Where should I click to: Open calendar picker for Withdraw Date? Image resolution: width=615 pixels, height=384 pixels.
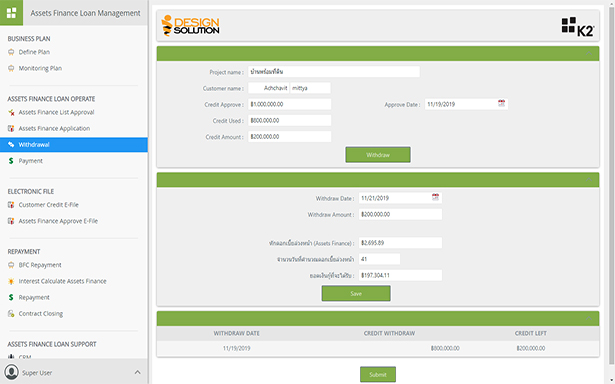[x=435, y=197]
